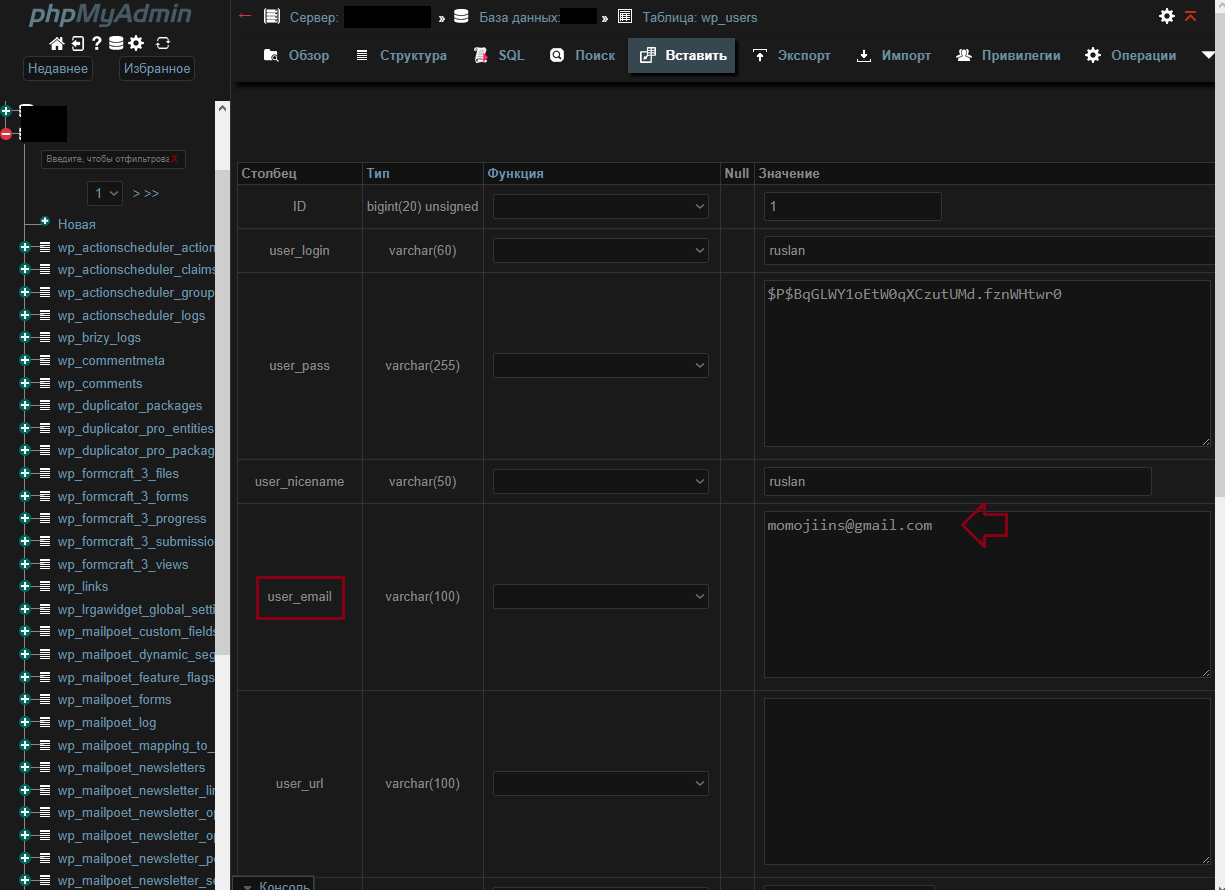Open the page number dropdown in the sidebar
This screenshot has height=890, width=1225.
point(104,193)
